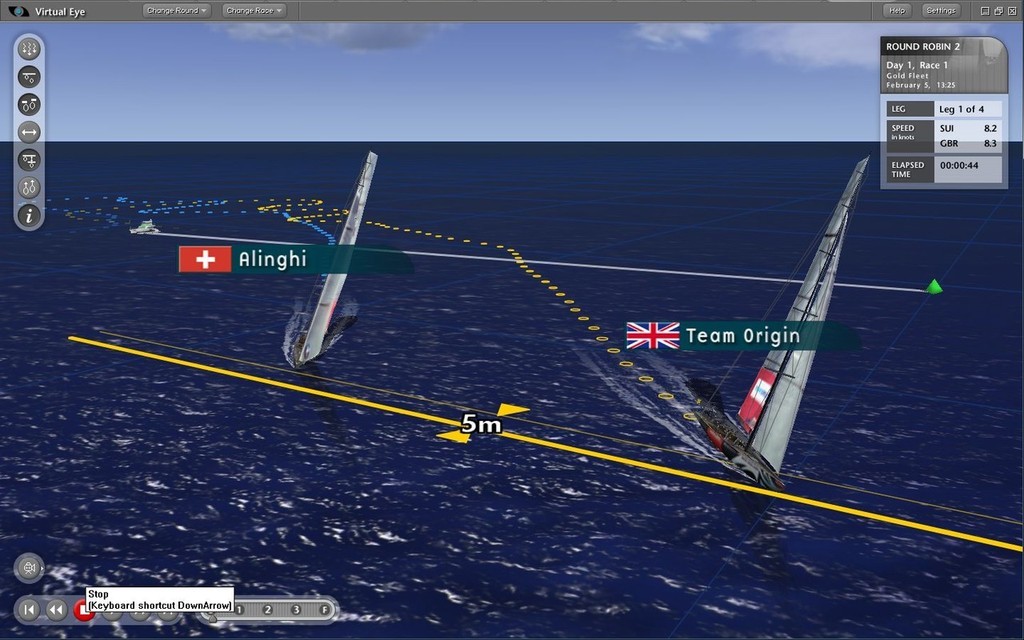Jump to mark 3 on the timeline
Viewport: 1024px width, 640px height.
[x=296, y=610]
